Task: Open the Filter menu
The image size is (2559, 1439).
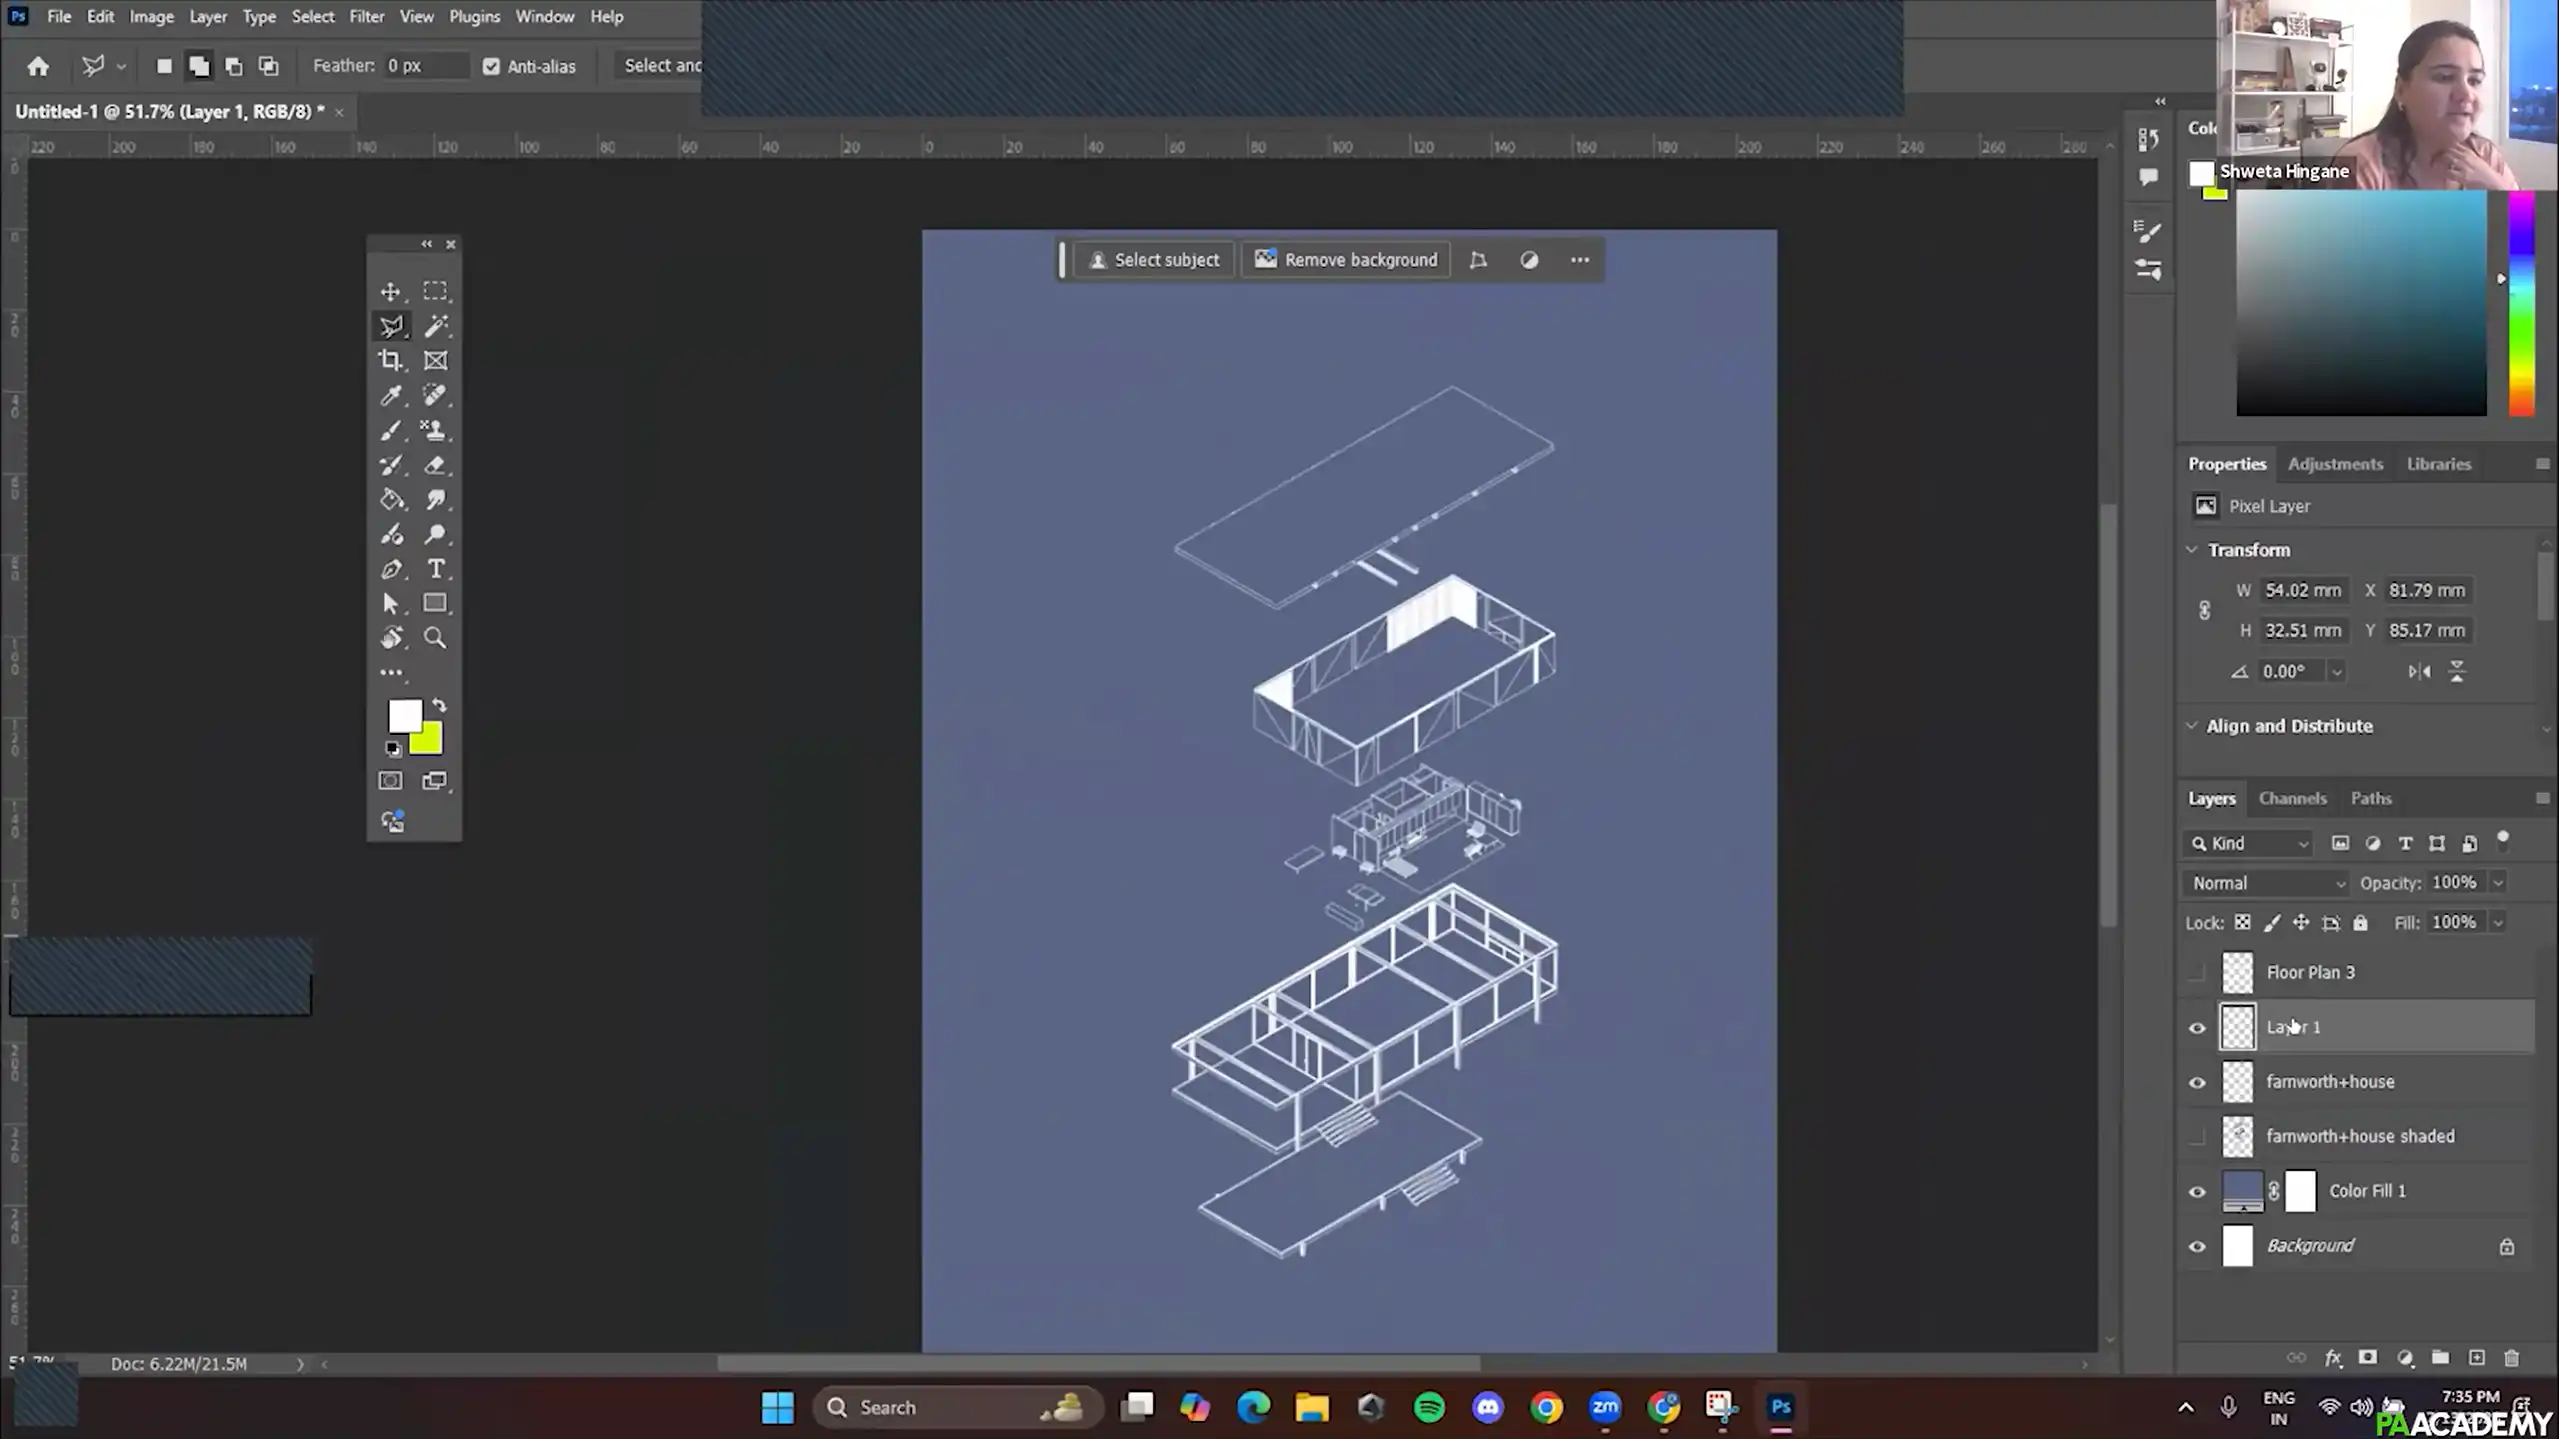Action: 366,17
